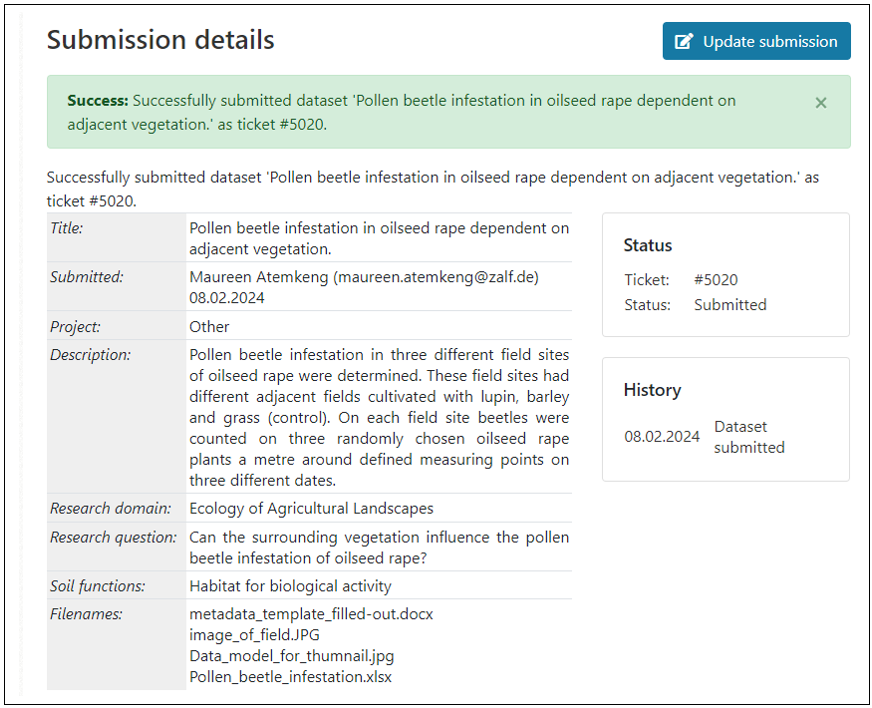The image size is (872, 708).
Task: Click the description paragraph text
Action: (379, 418)
